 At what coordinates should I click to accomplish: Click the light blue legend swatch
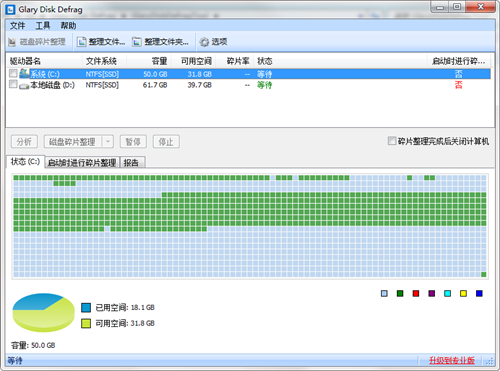[384, 293]
